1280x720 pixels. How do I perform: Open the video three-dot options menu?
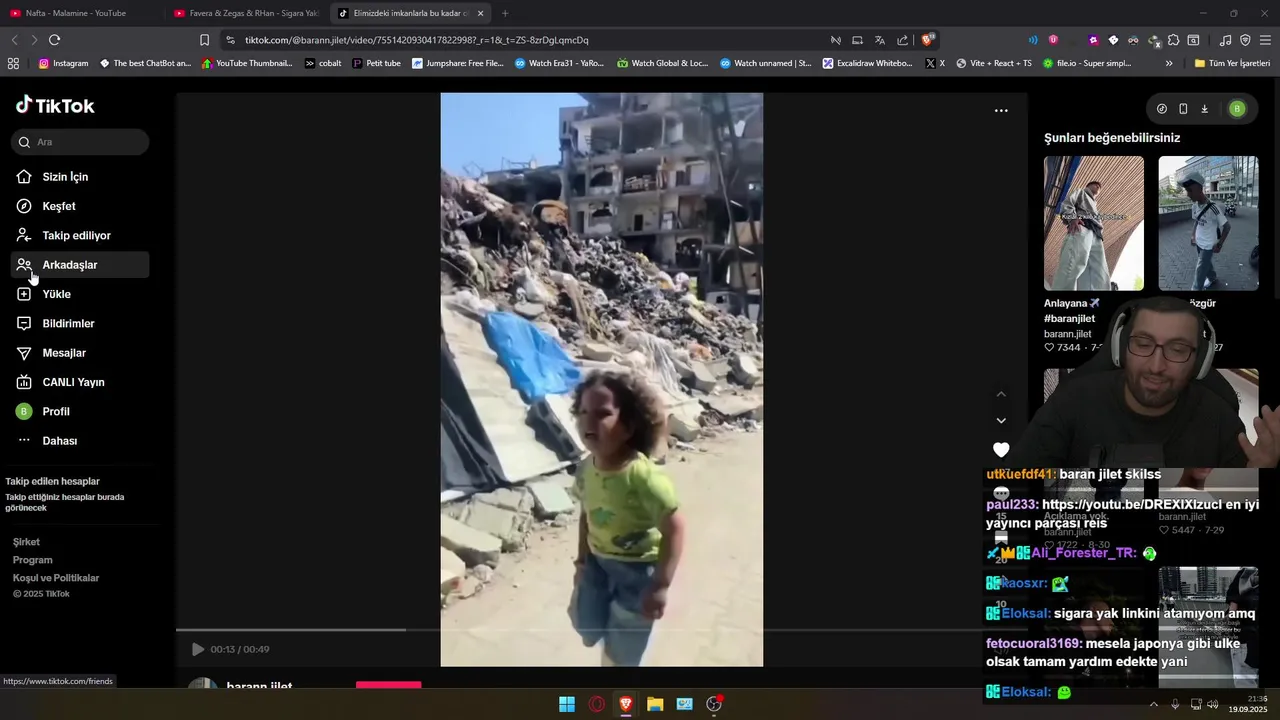1001,111
